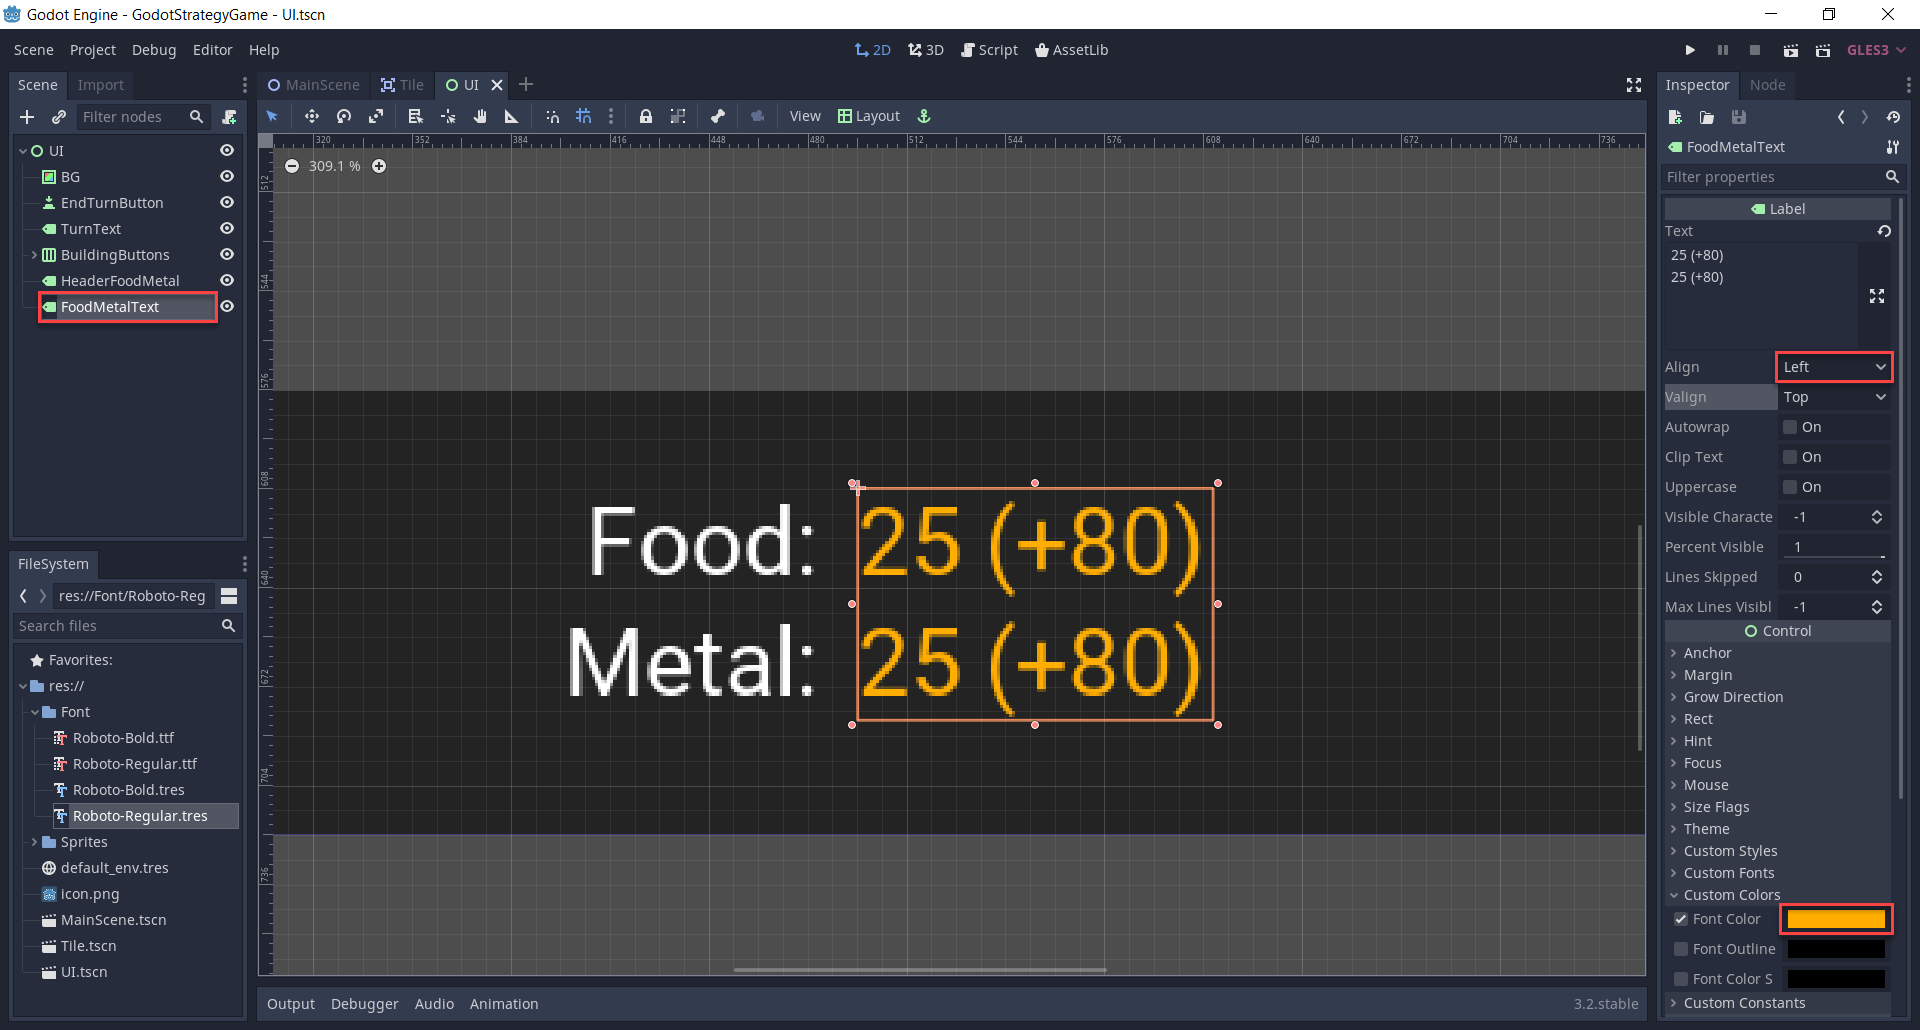Expand the BuildingButtons node
The width and height of the screenshot is (1920, 1030).
tap(34, 255)
